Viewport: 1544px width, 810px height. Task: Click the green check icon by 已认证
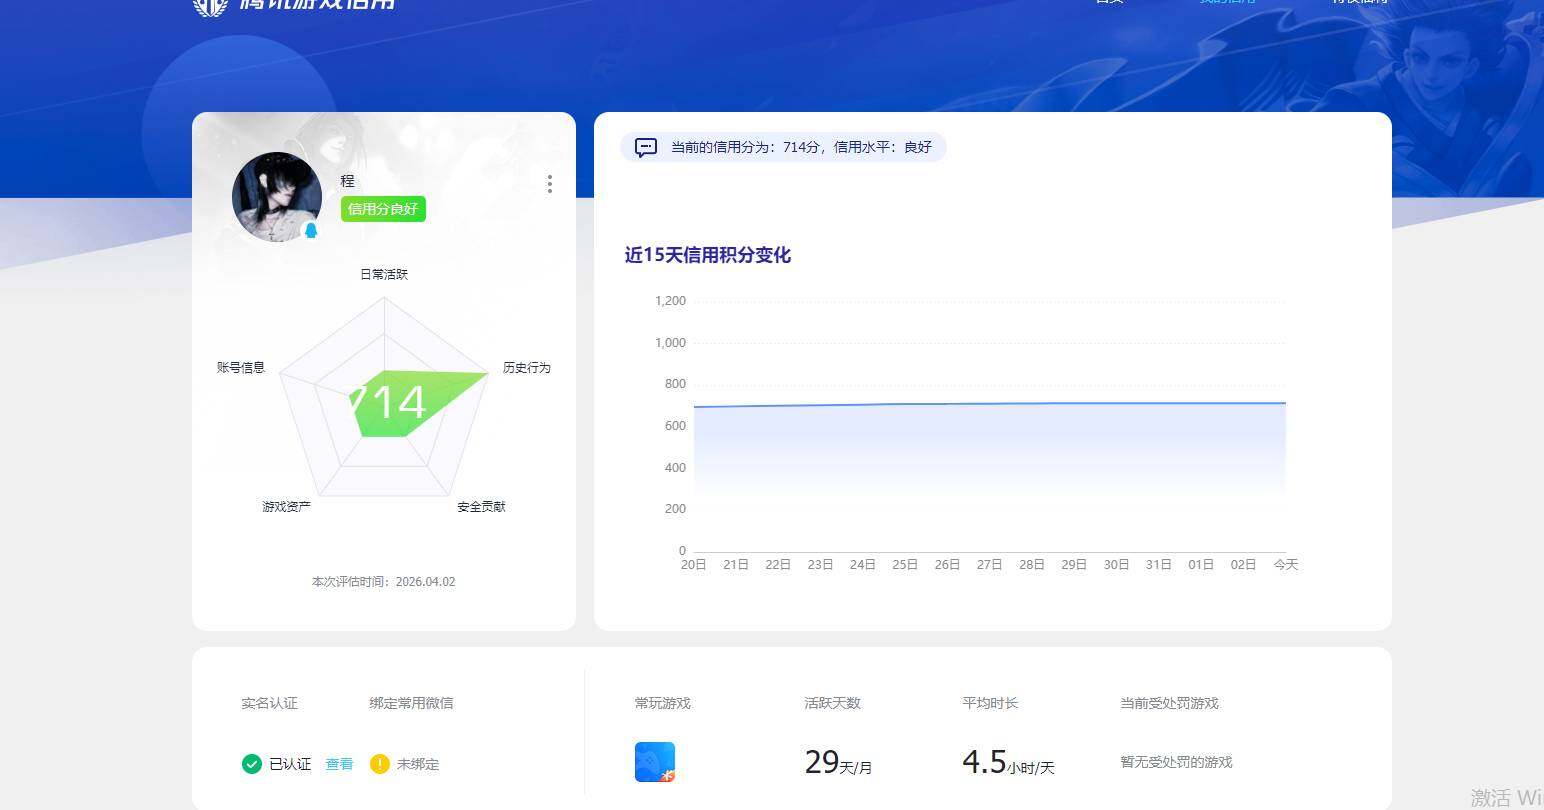(x=252, y=764)
